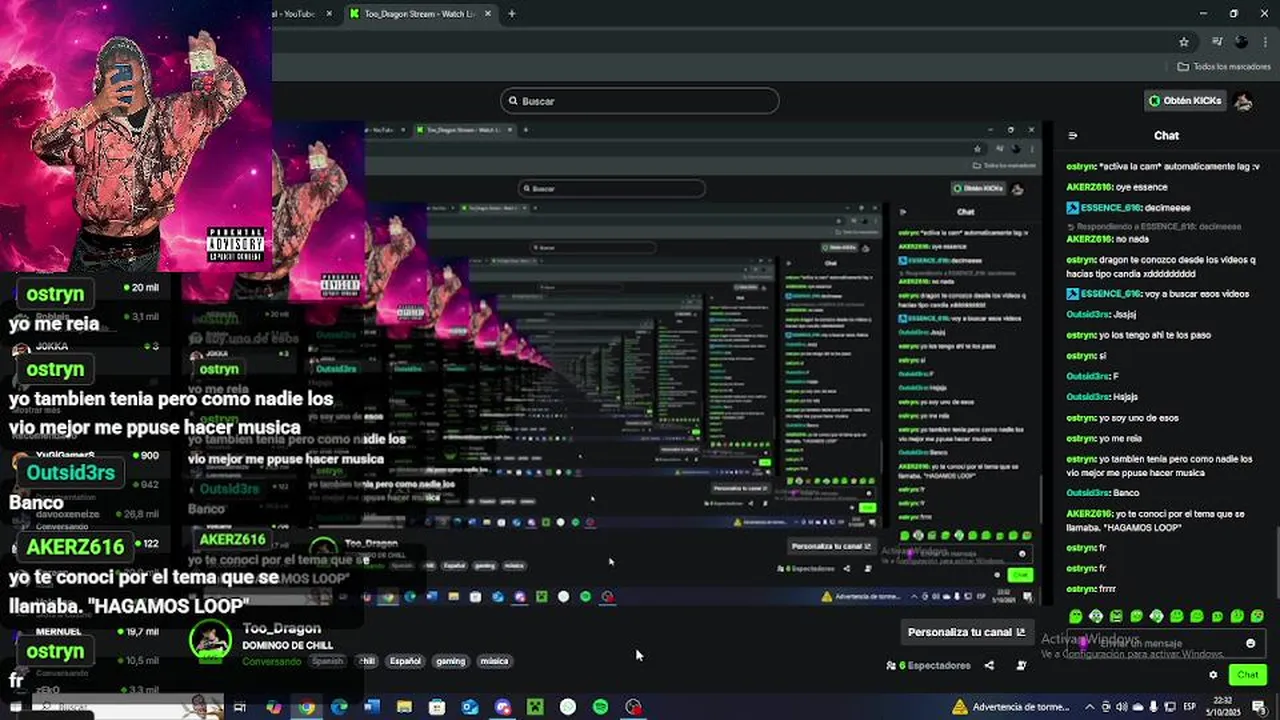Open Minecraft from the taskbar
This screenshot has height=720, width=1280.
(535, 707)
